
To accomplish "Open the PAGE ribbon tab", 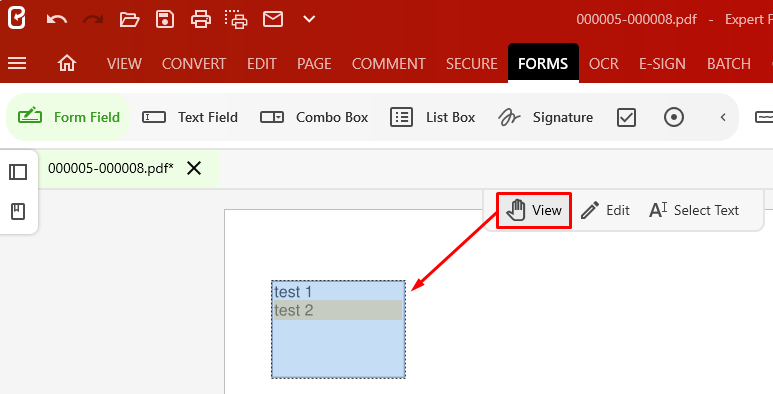I will (x=314, y=64).
